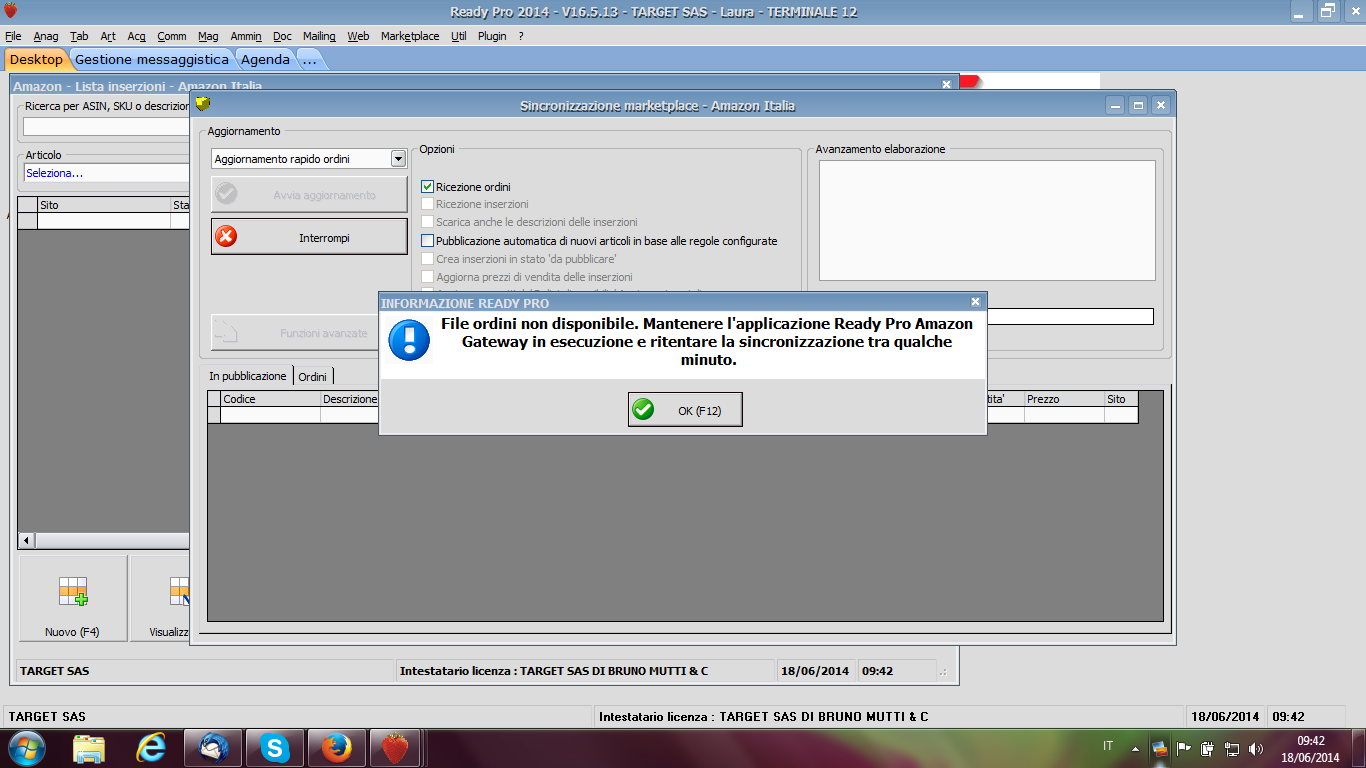This screenshot has height=768, width=1366.
Task: Toggle Scarica anche le descrizioni delle inserzioni
Action: (x=427, y=222)
